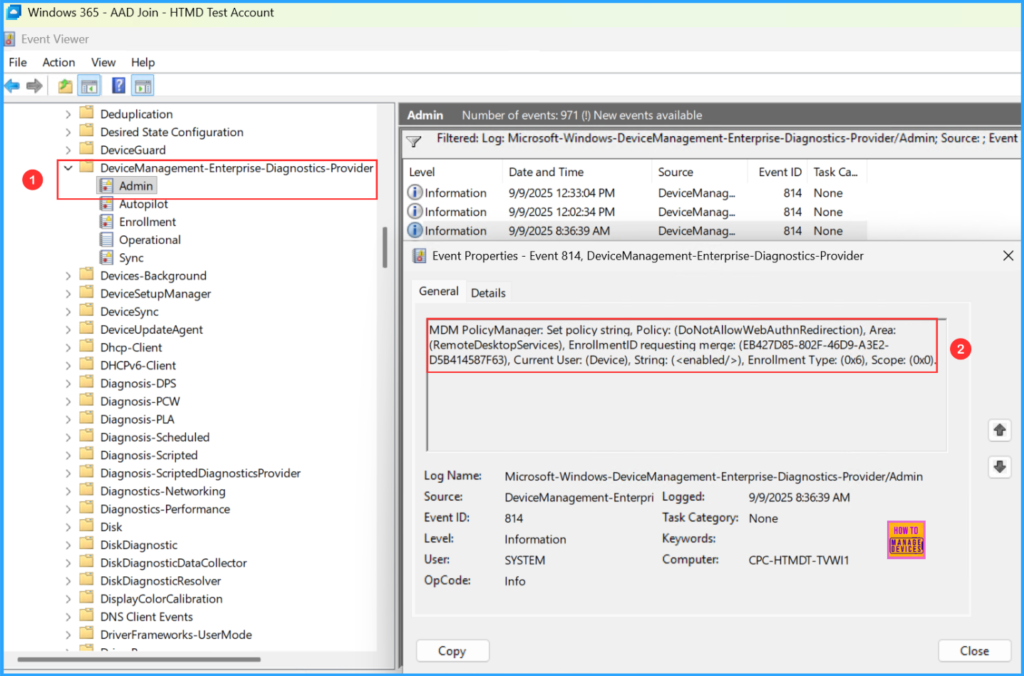Sort by Event ID column header

click(x=778, y=172)
